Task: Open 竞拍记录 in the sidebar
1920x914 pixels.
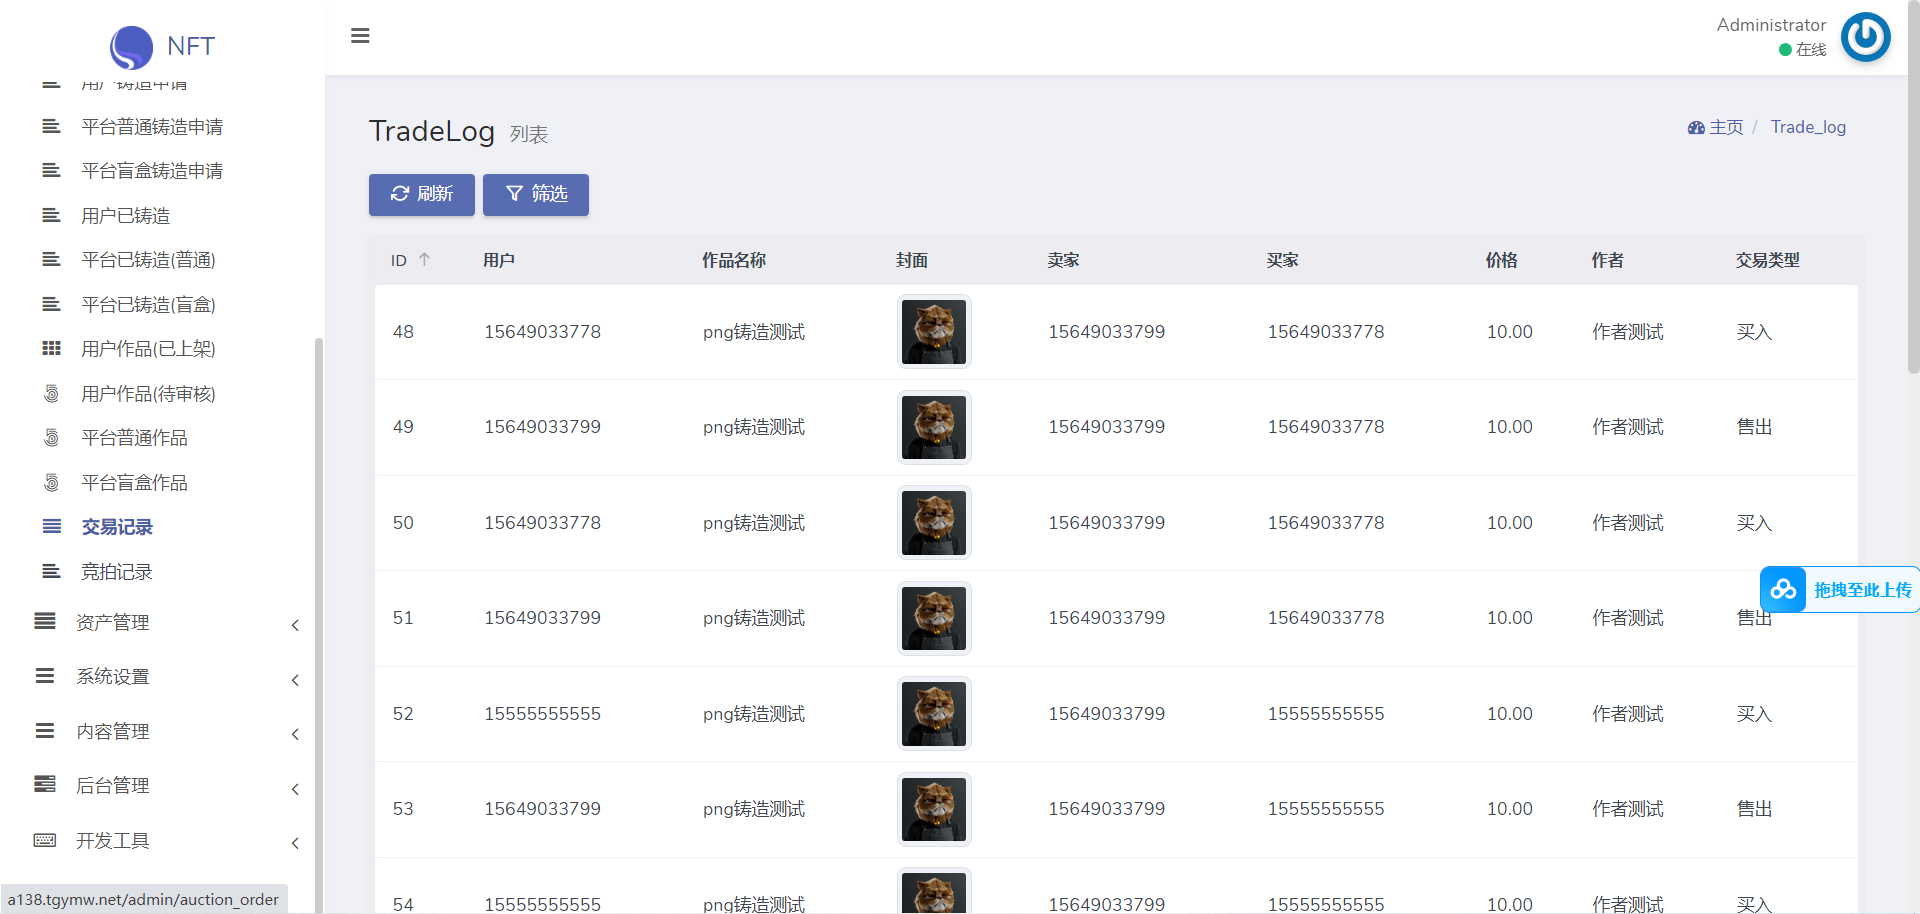Action: [x=117, y=572]
